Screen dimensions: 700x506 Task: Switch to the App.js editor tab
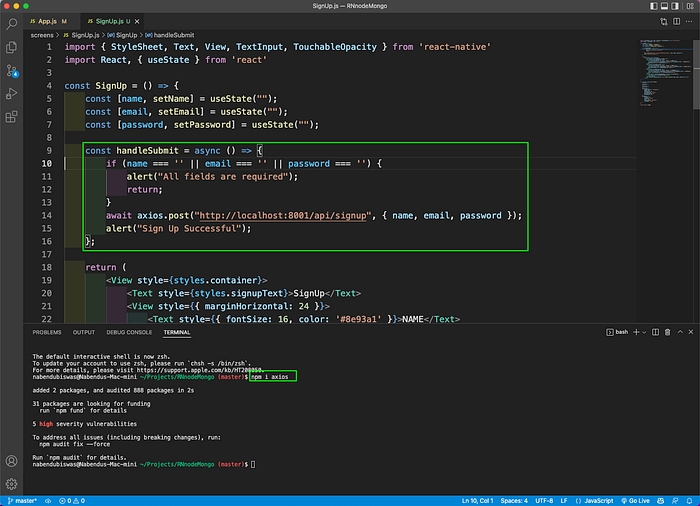tap(48, 21)
